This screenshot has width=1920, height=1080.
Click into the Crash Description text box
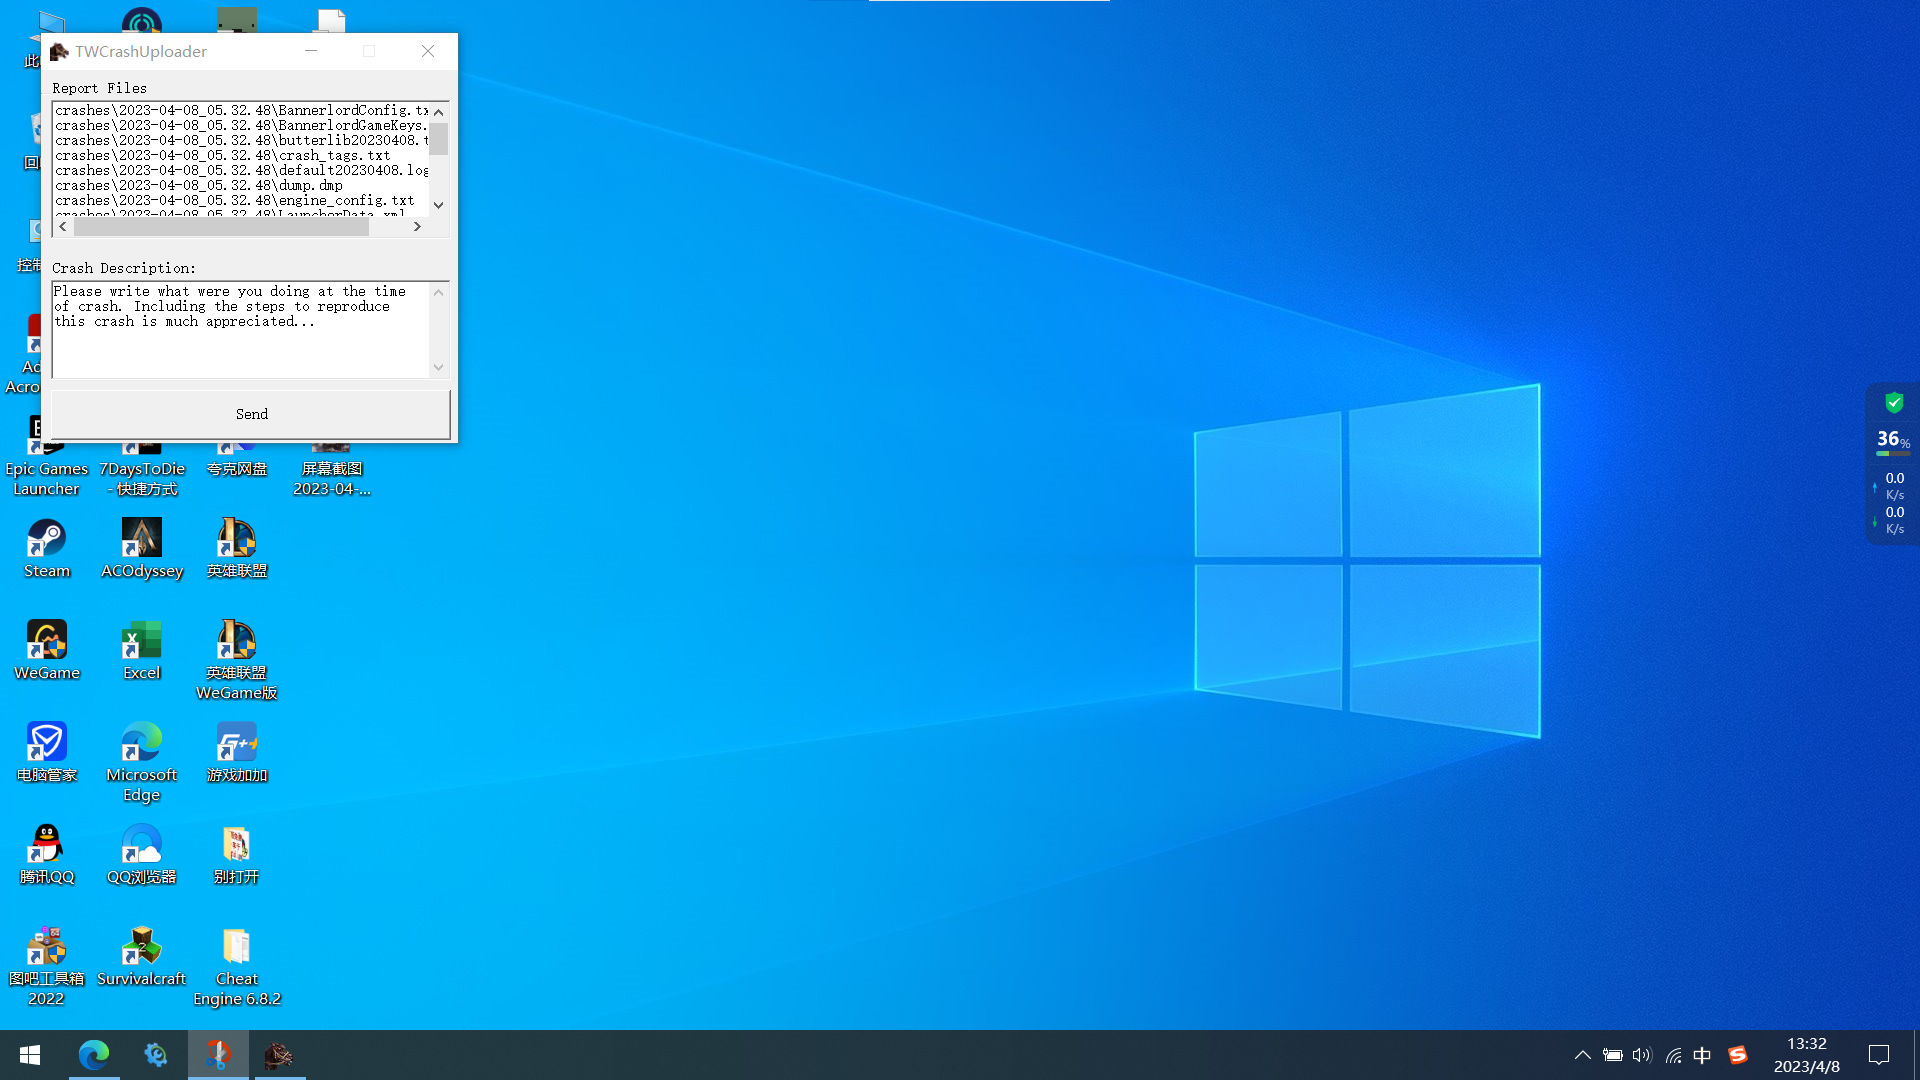241,329
